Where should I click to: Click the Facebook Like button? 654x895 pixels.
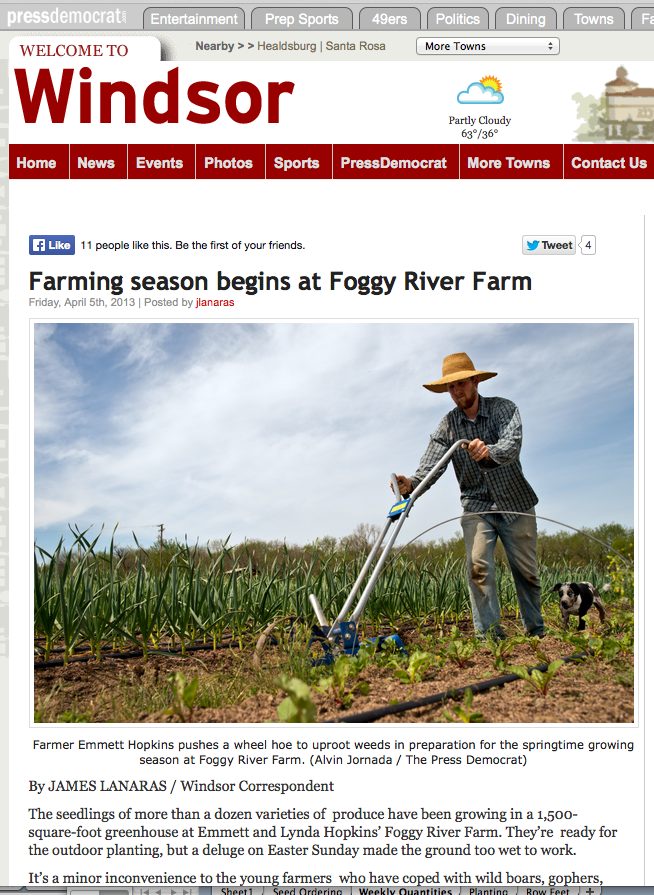point(52,245)
